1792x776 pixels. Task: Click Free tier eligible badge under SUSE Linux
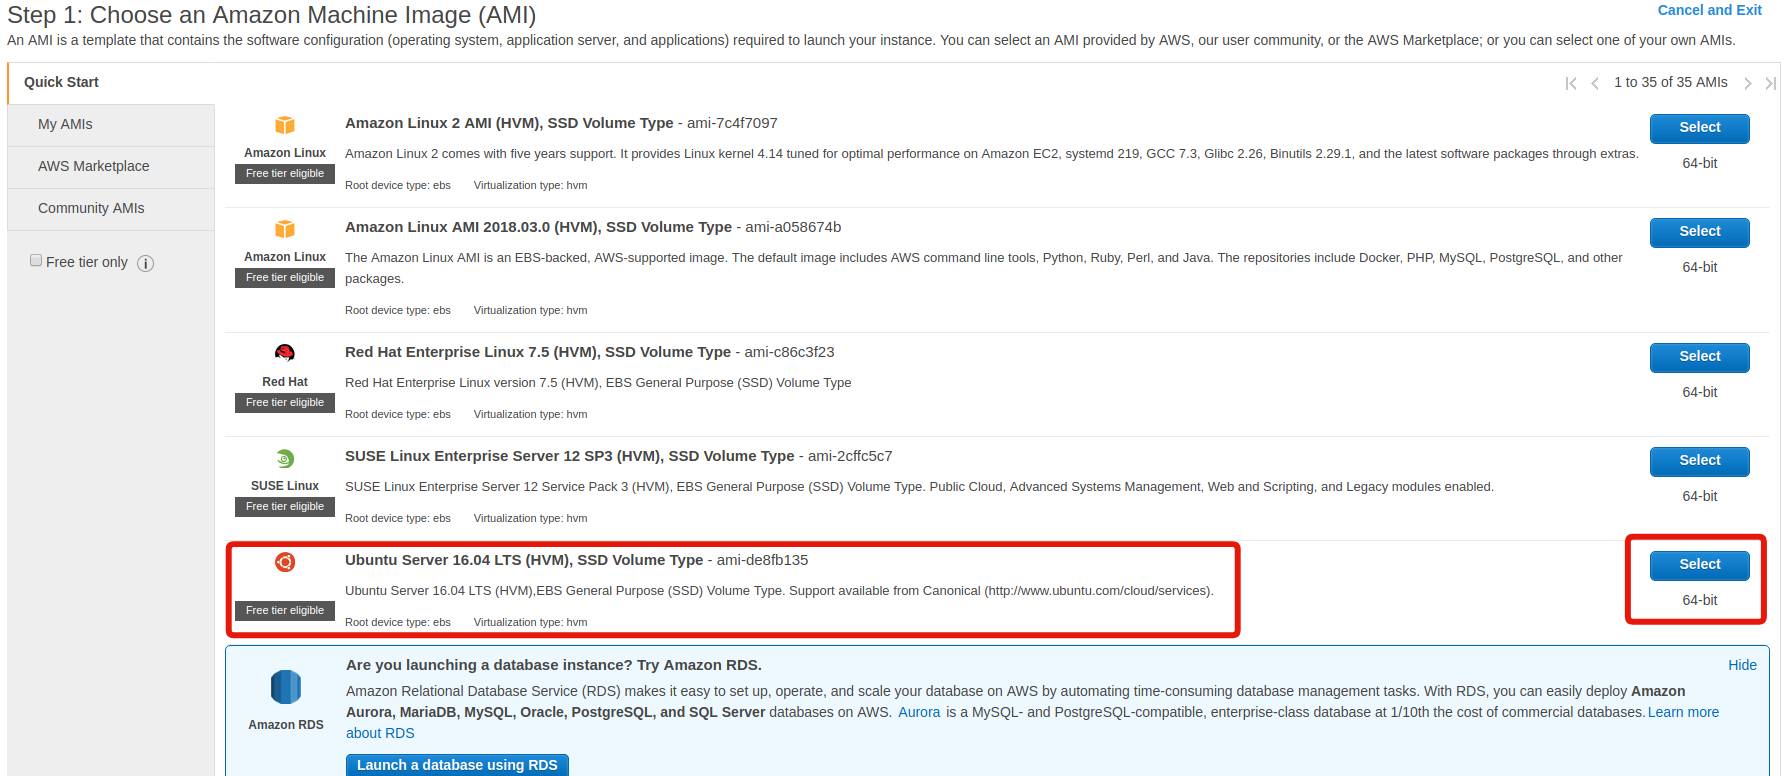(285, 506)
